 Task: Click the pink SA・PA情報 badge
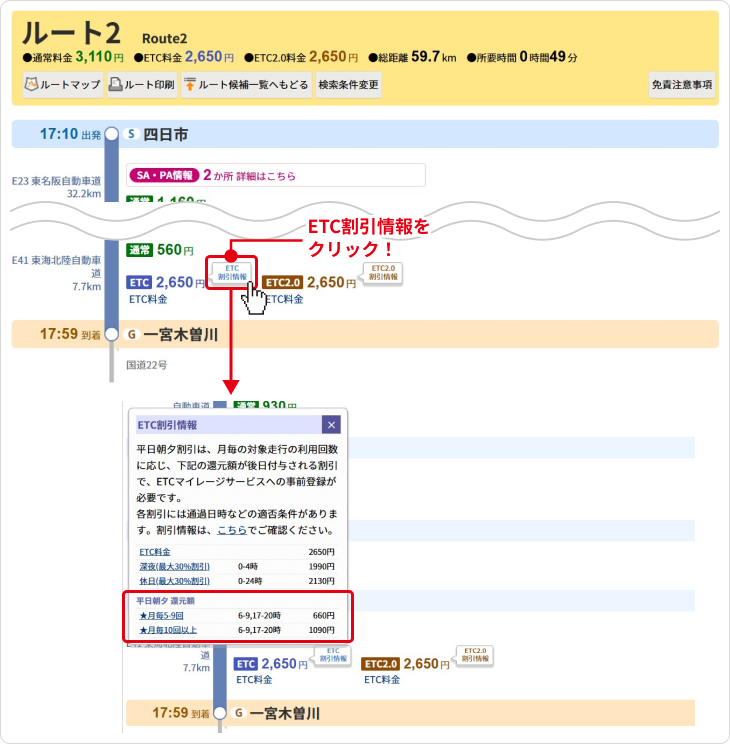pos(162,175)
